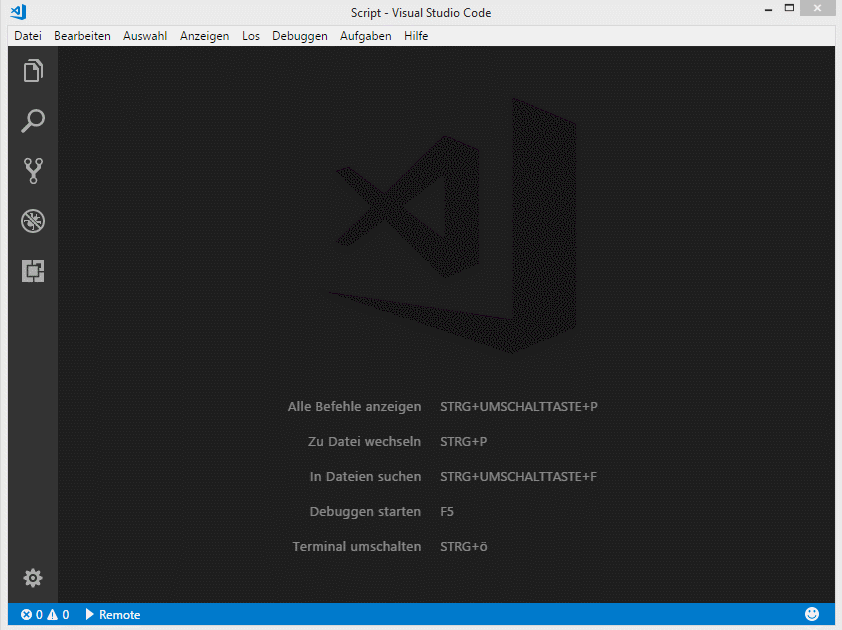Open the Search panel in sidebar
The width and height of the screenshot is (842, 630).
pos(33,121)
